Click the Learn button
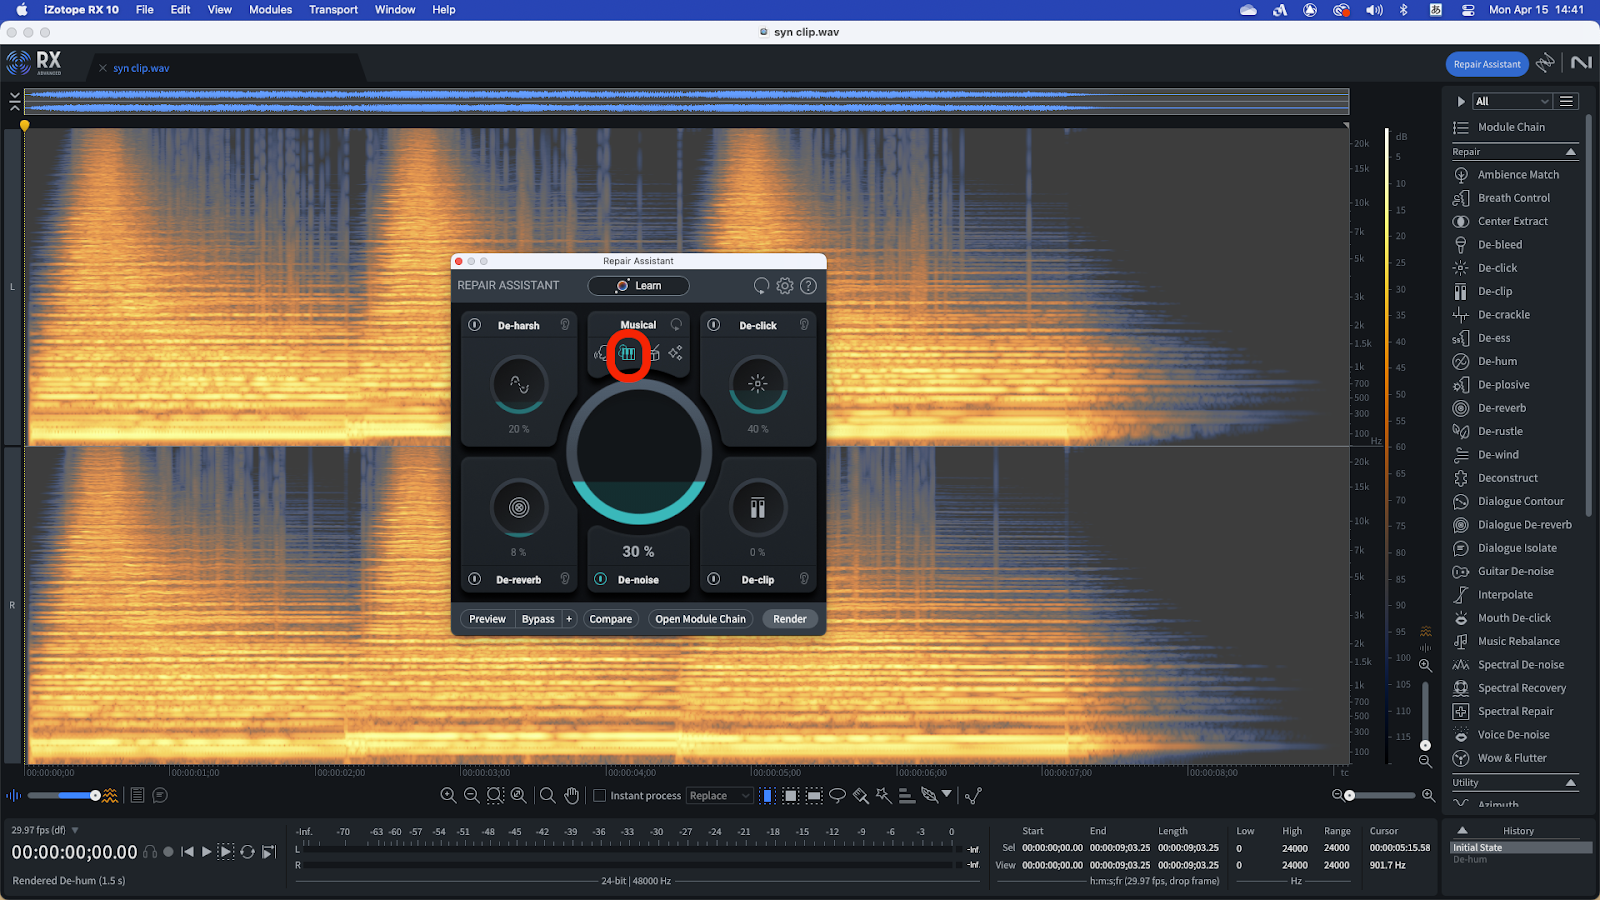The height and width of the screenshot is (900, 1600). pyautogui.click(x=638, y=286)
